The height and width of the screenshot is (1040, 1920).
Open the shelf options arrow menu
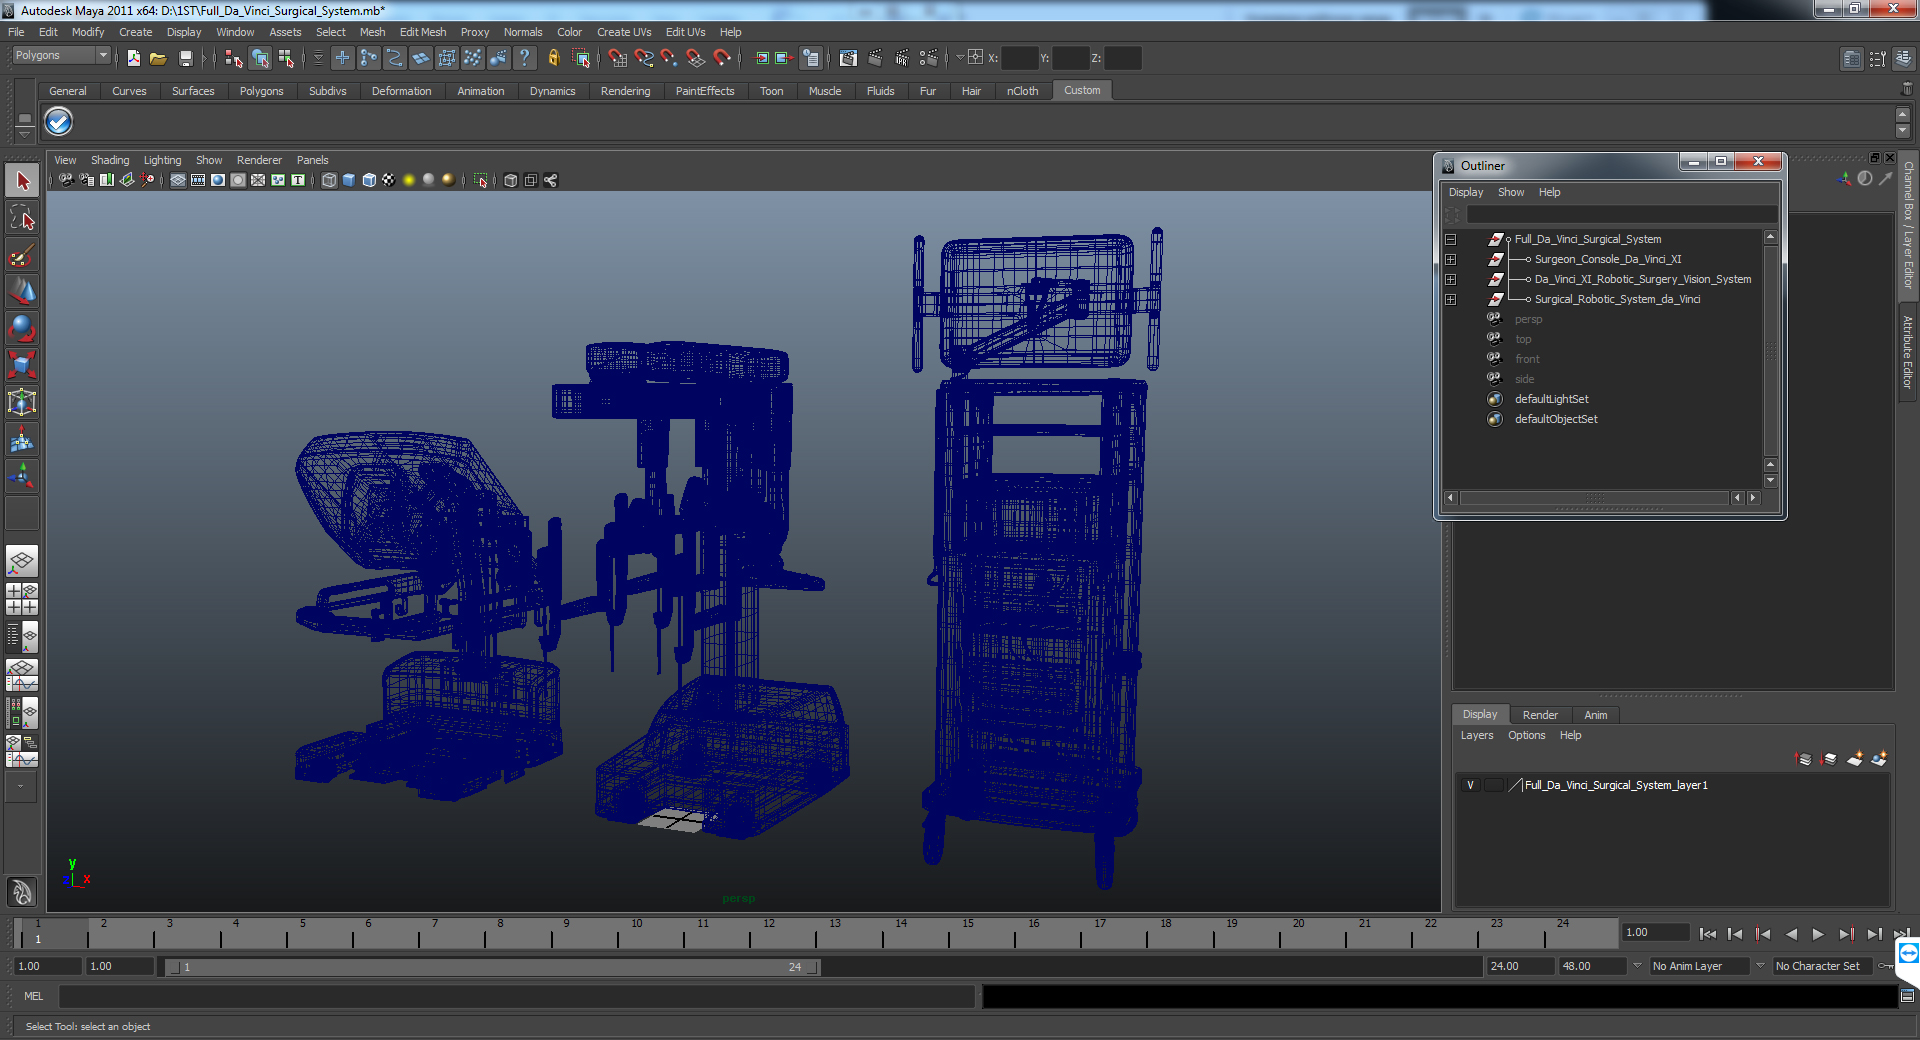(25, 133)
